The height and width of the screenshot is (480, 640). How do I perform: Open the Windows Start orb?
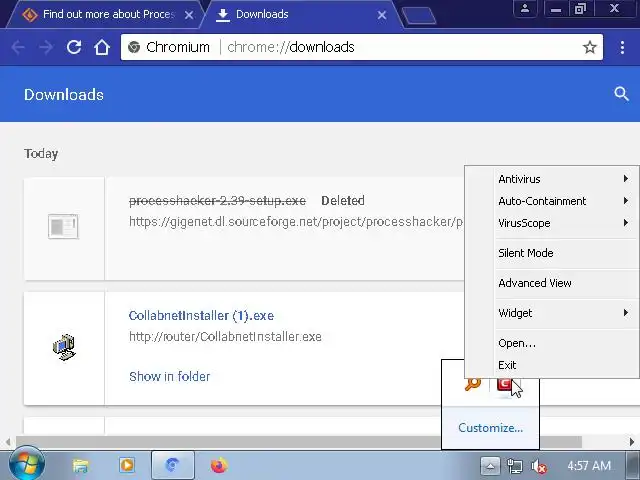pos(27,465)
